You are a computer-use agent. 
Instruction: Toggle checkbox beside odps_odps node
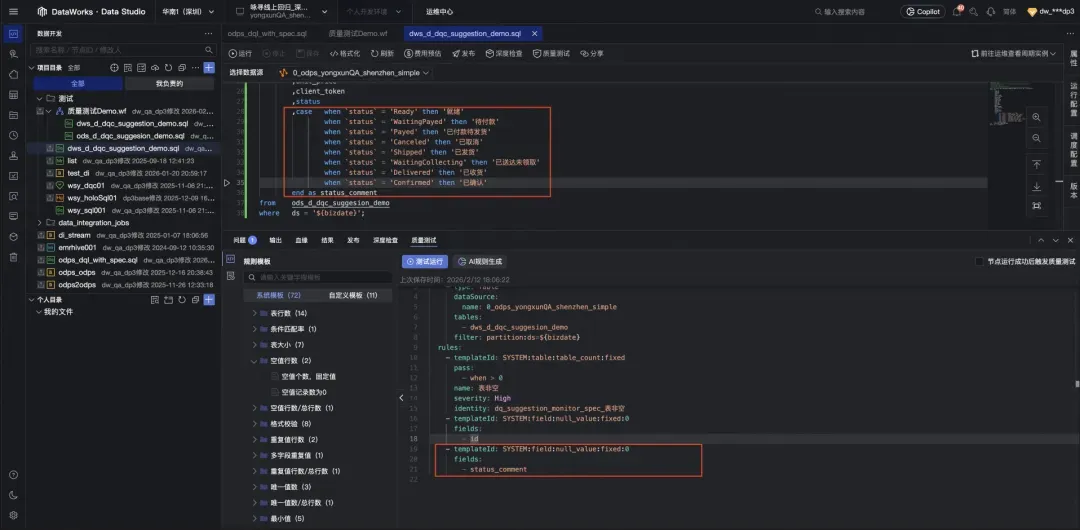pos(41,272)
